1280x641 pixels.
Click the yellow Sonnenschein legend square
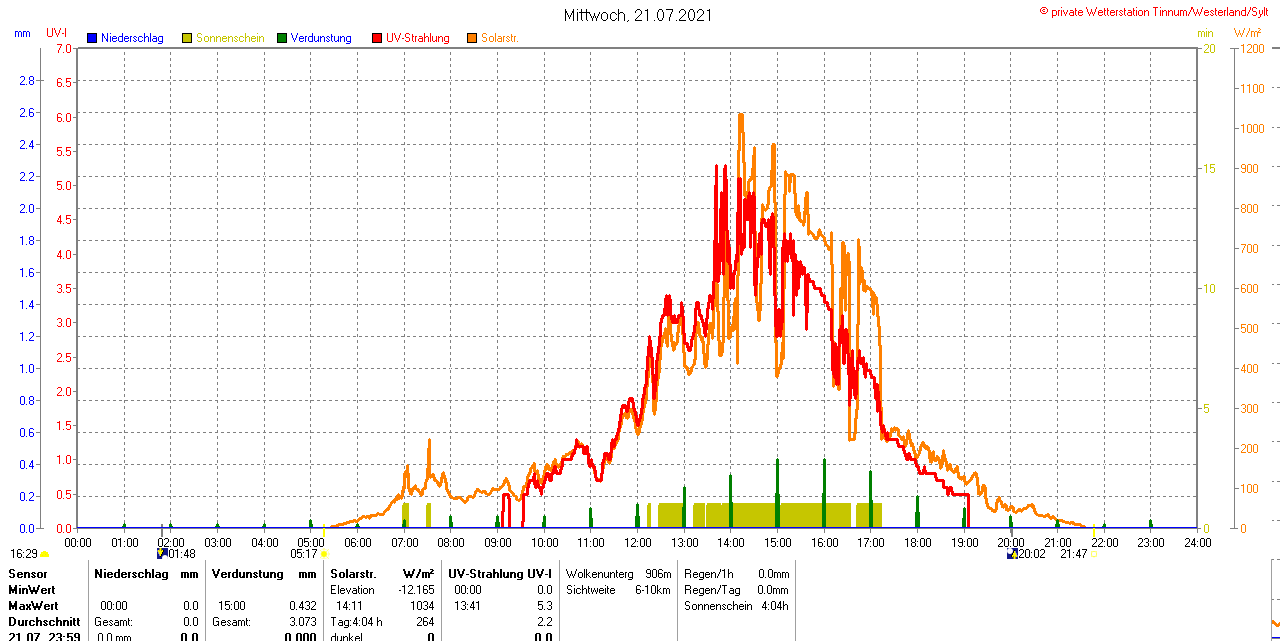click(x=187, y=38)
